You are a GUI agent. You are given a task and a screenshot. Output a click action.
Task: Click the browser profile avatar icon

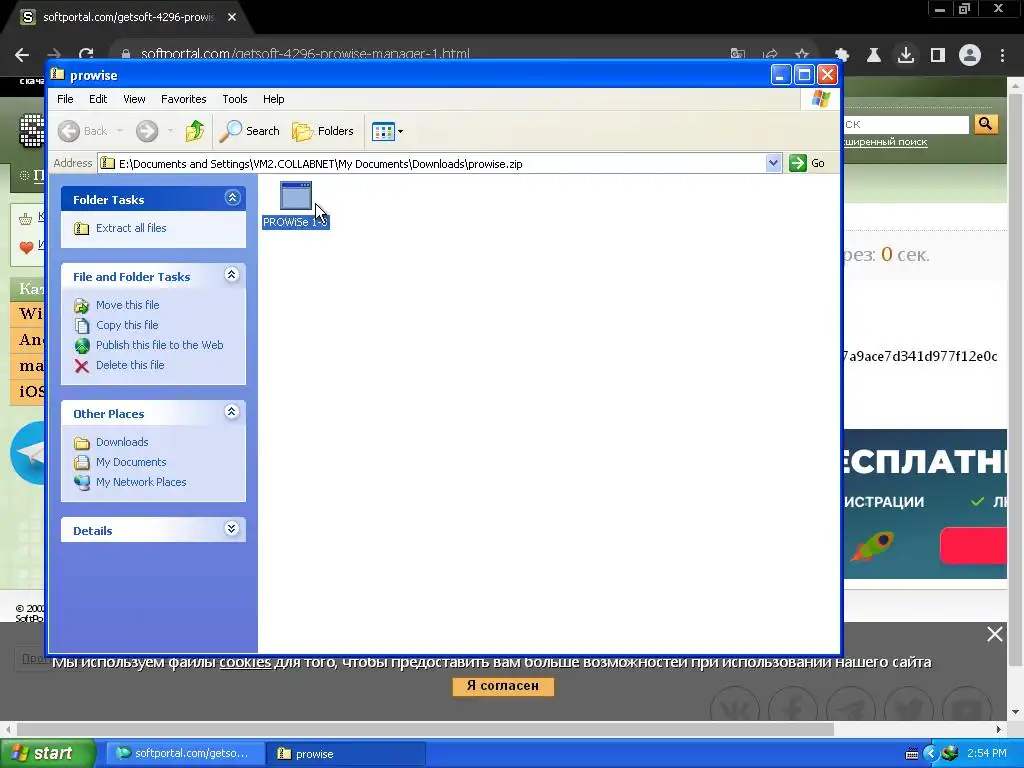pyautogui.click(x=970, y=55)
